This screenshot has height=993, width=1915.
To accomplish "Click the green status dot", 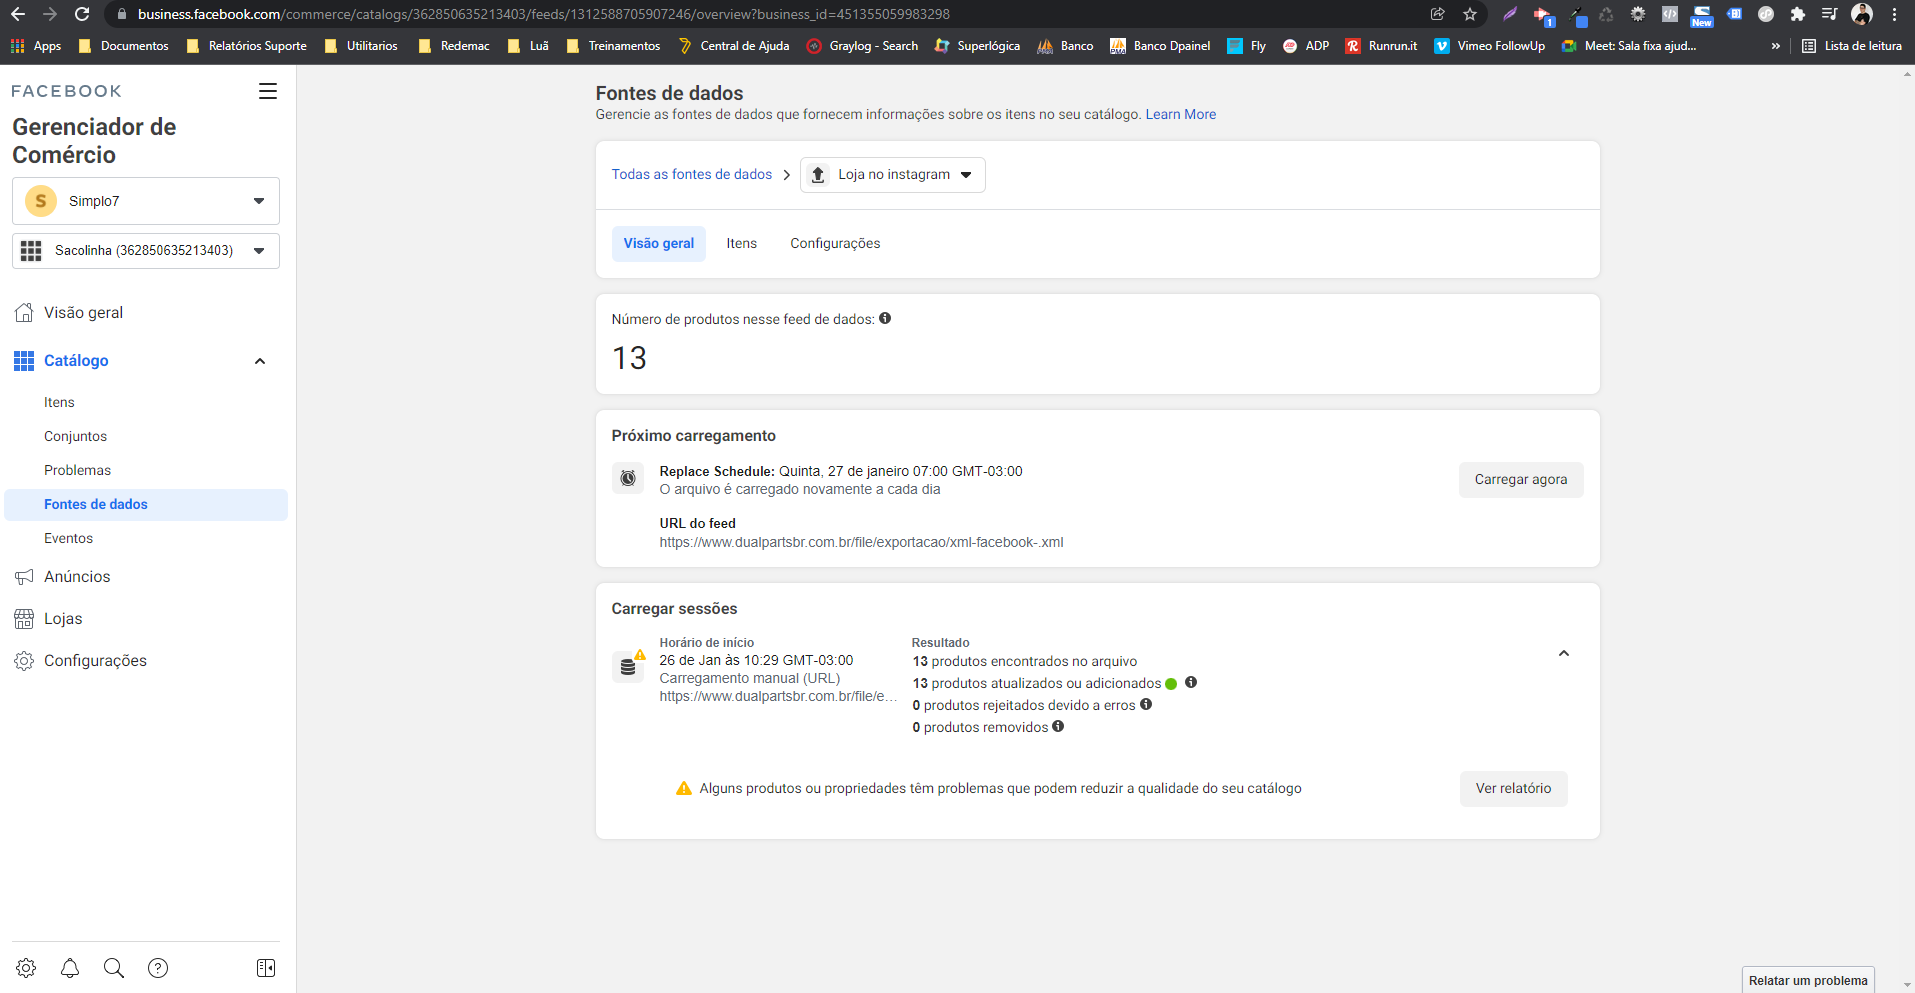I will pos(1171,684).
